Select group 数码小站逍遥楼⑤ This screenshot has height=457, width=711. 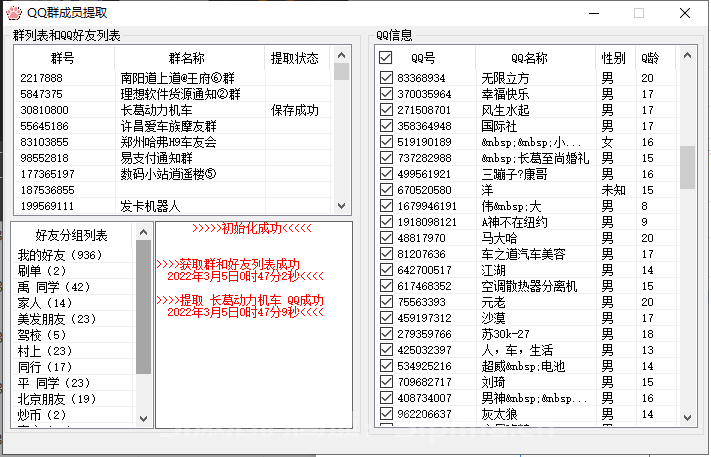(172, 174)
